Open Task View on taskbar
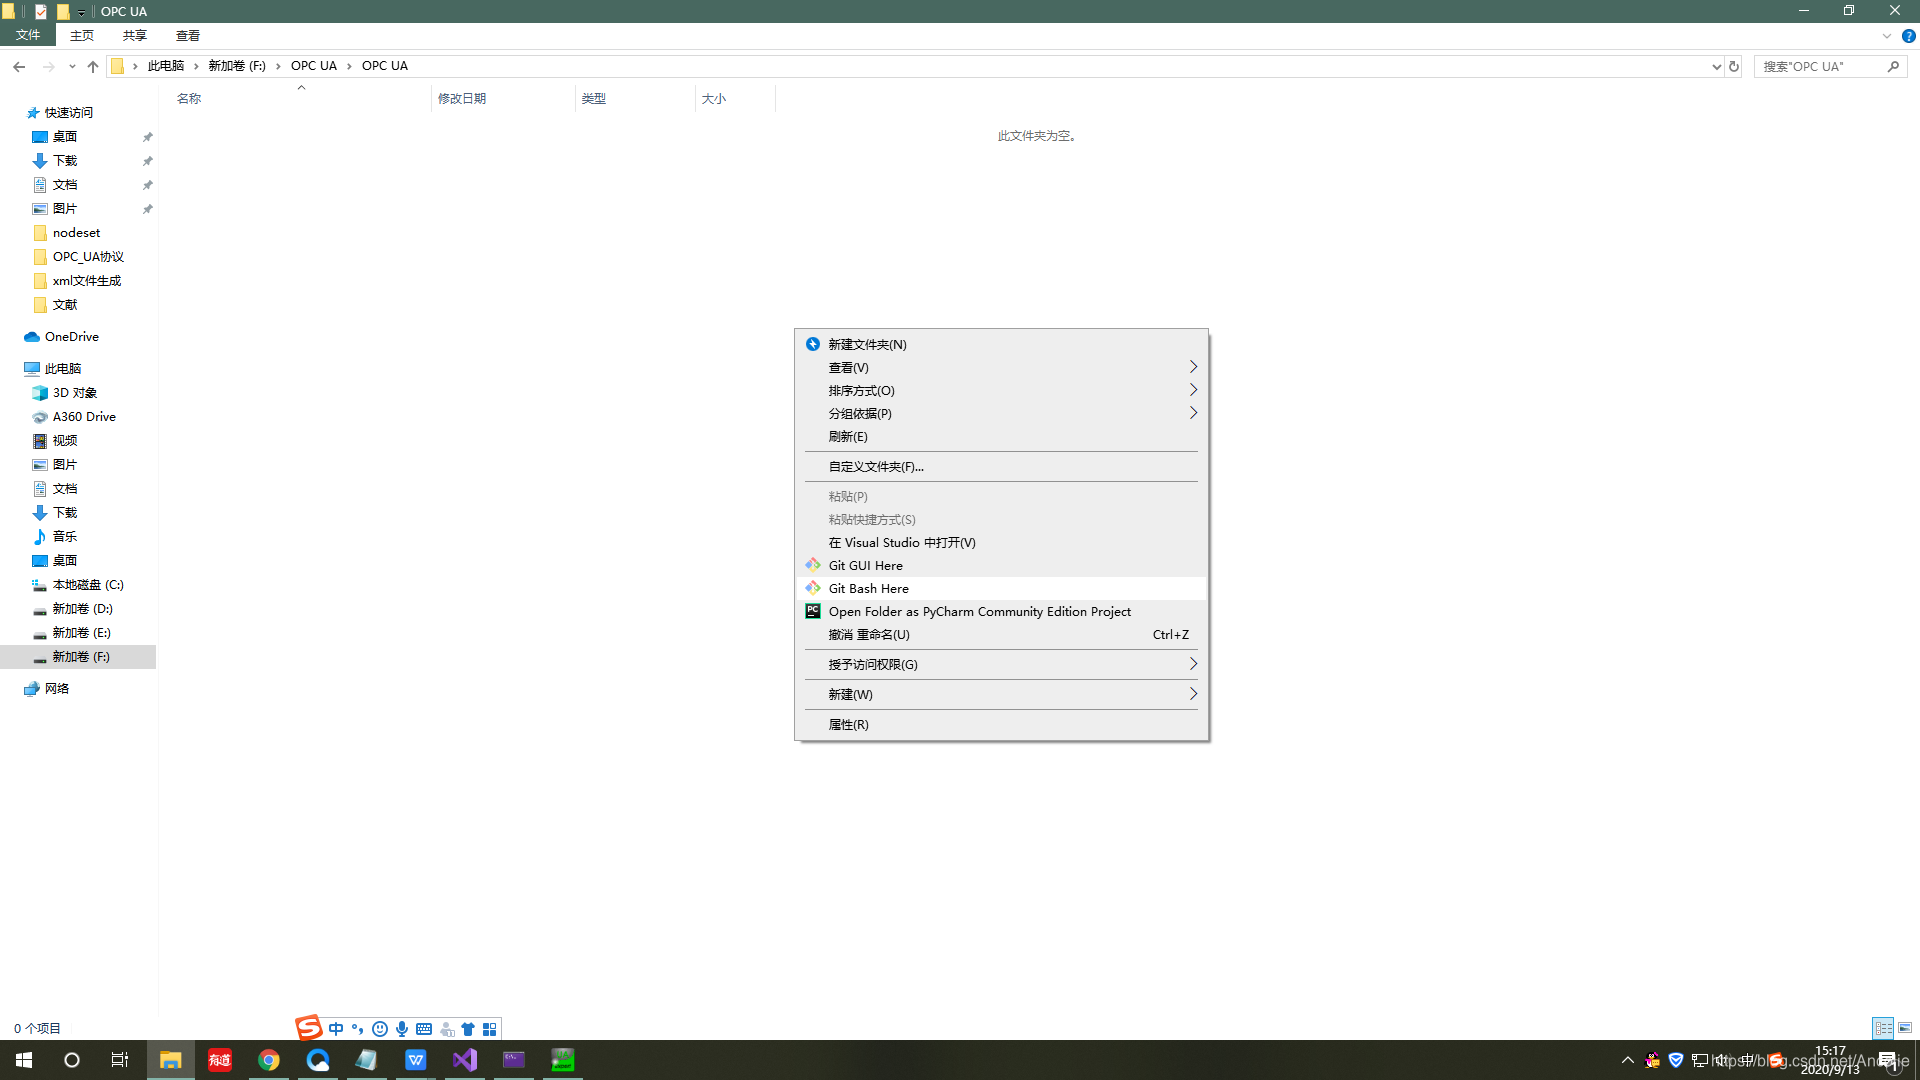 (x=120, y=1060)
